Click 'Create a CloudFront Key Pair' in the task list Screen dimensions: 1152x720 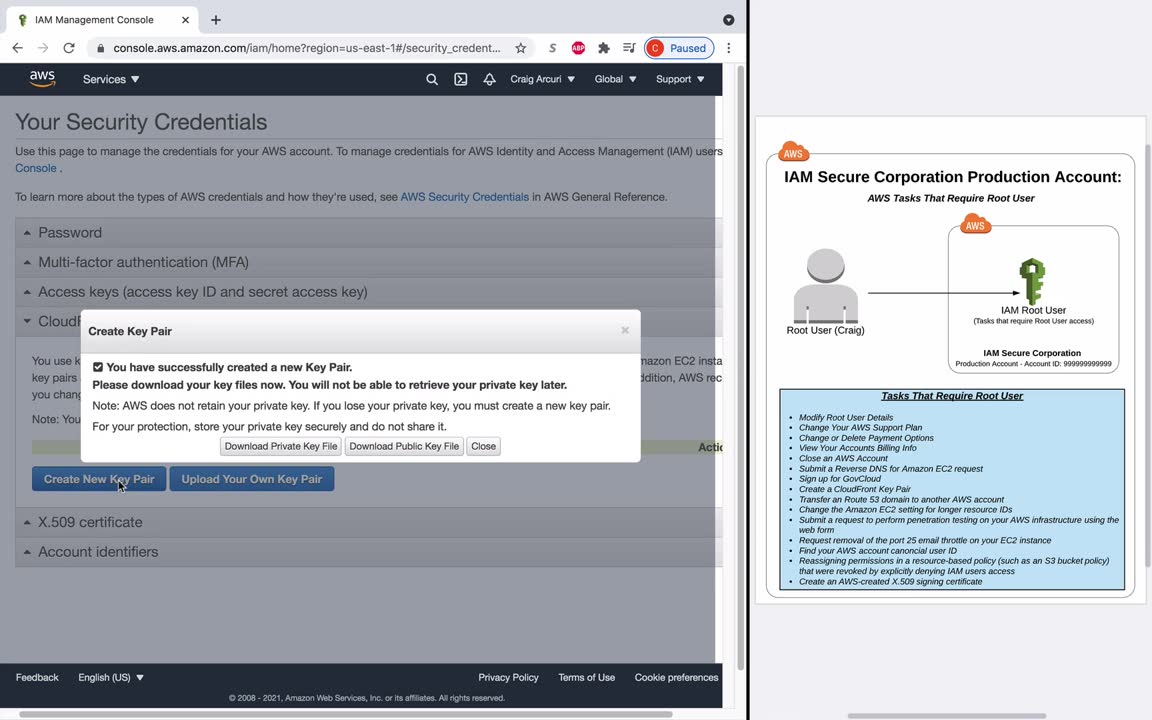(x=854, y=489)
